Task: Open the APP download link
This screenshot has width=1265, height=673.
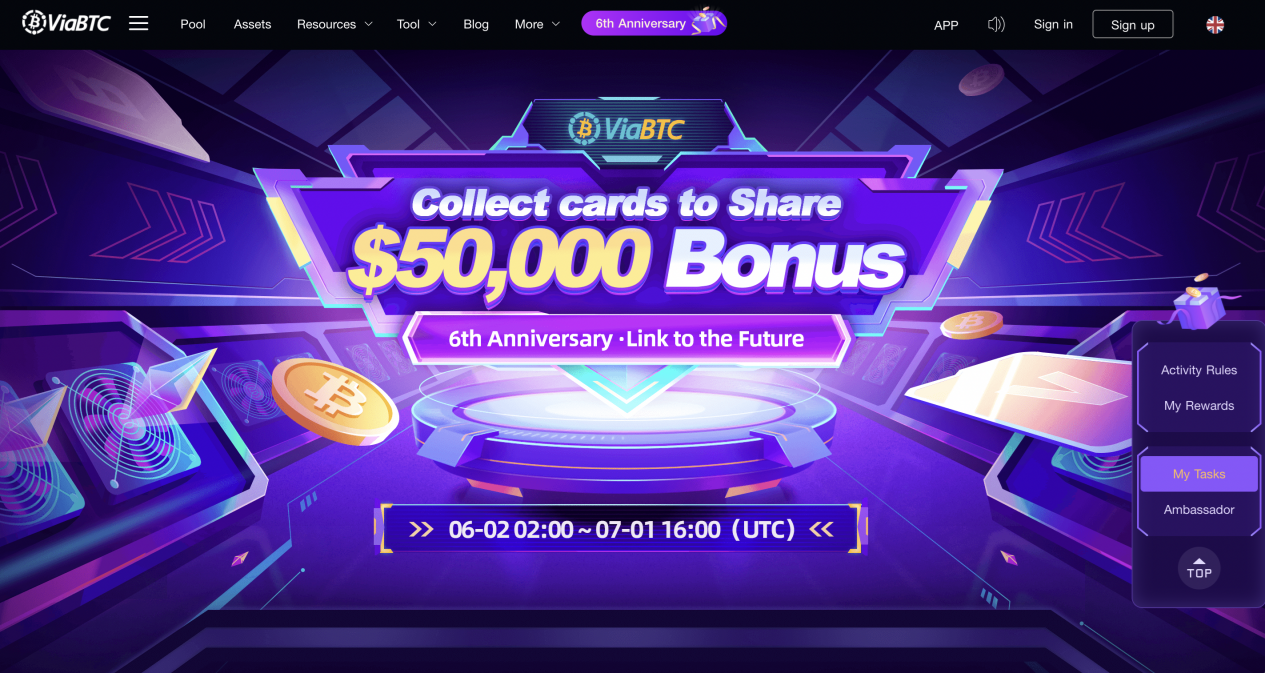Action: [x=946, y=25]
